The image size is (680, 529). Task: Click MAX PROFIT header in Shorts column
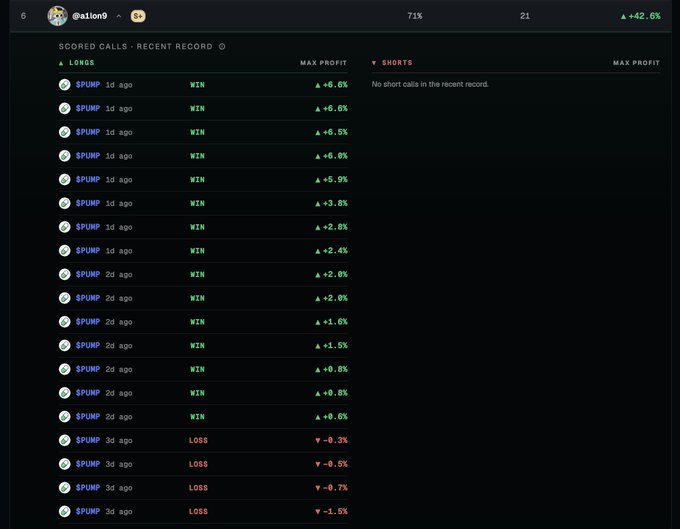coord(636,63)
